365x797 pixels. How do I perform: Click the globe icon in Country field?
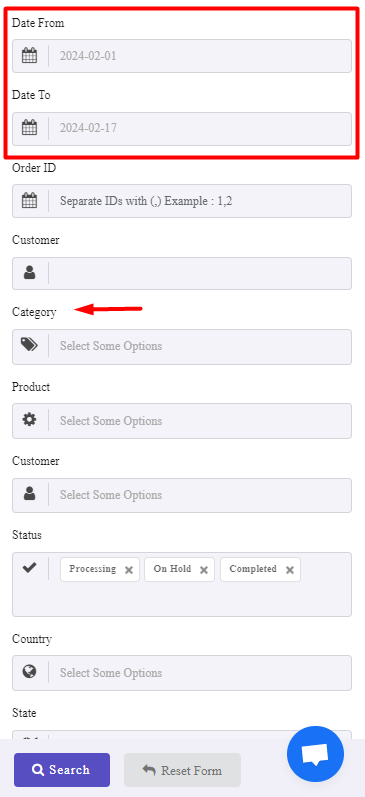pos(29,672)
